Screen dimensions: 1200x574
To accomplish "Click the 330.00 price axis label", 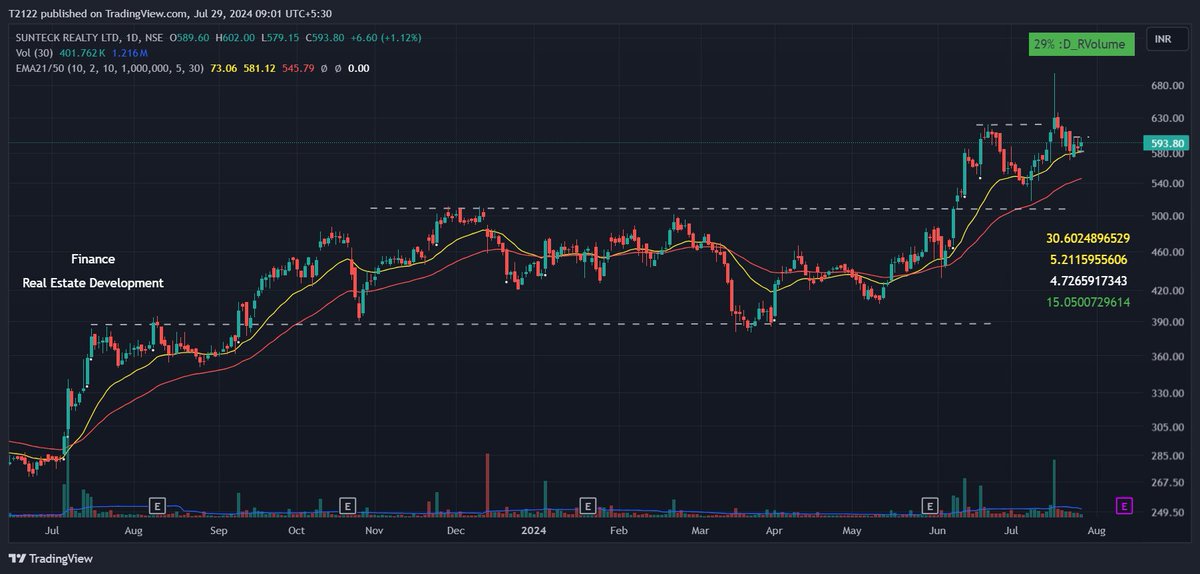I will (x=1167, y=394).
